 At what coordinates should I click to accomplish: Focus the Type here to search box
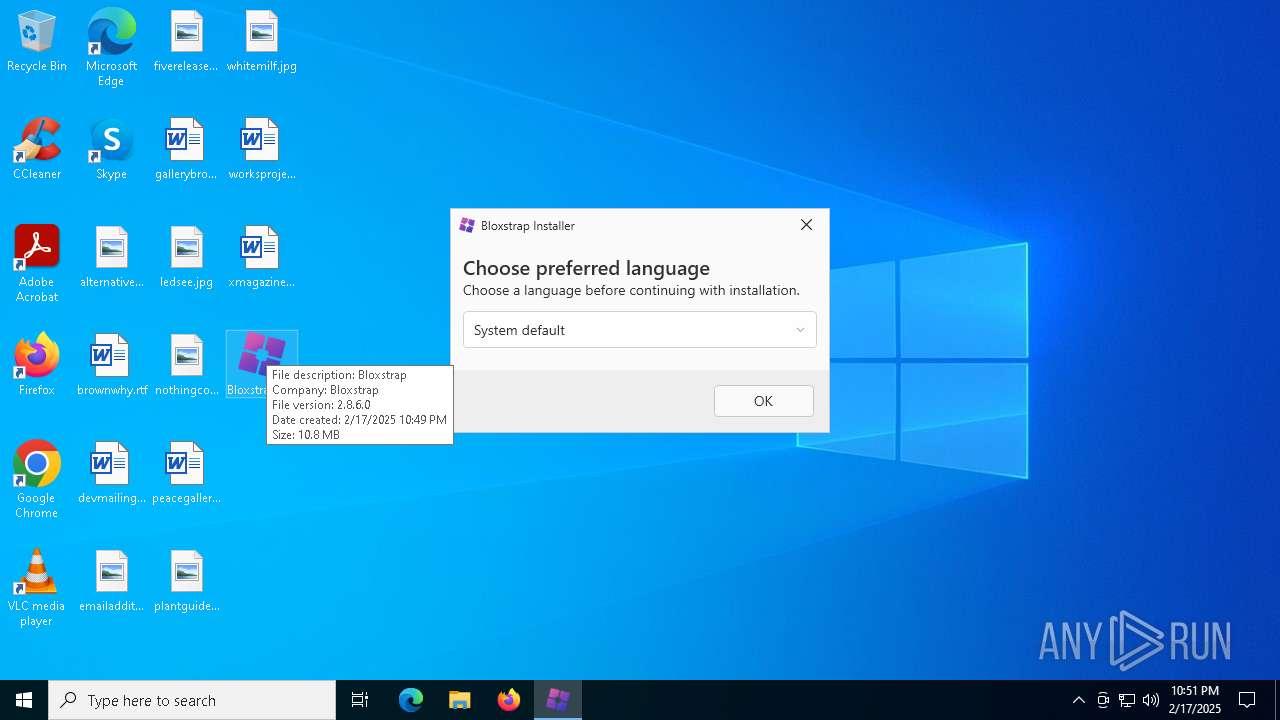pos(192,700)
